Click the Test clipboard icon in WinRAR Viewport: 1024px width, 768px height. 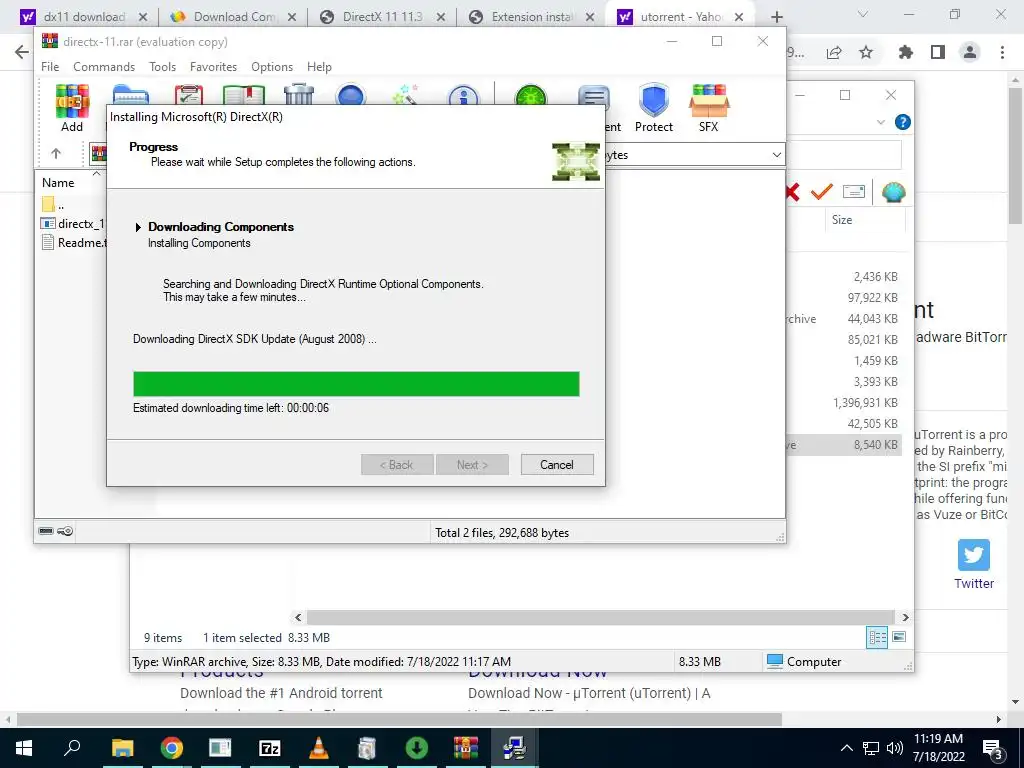[x=189, y=95]
